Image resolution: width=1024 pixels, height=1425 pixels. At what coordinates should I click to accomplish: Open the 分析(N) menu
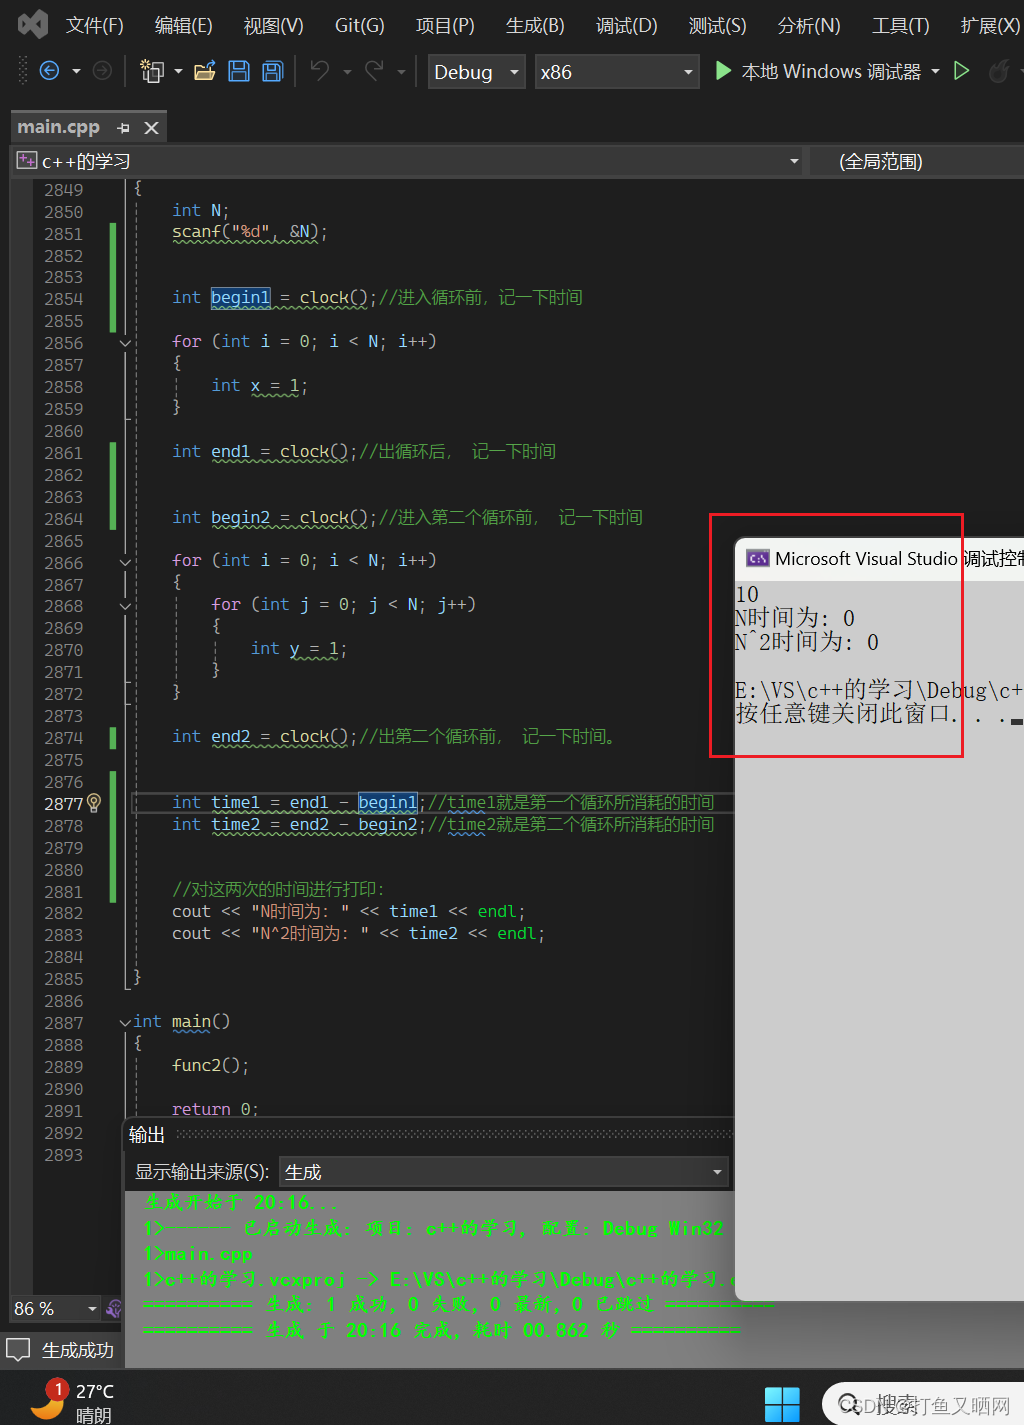point(809,25)
